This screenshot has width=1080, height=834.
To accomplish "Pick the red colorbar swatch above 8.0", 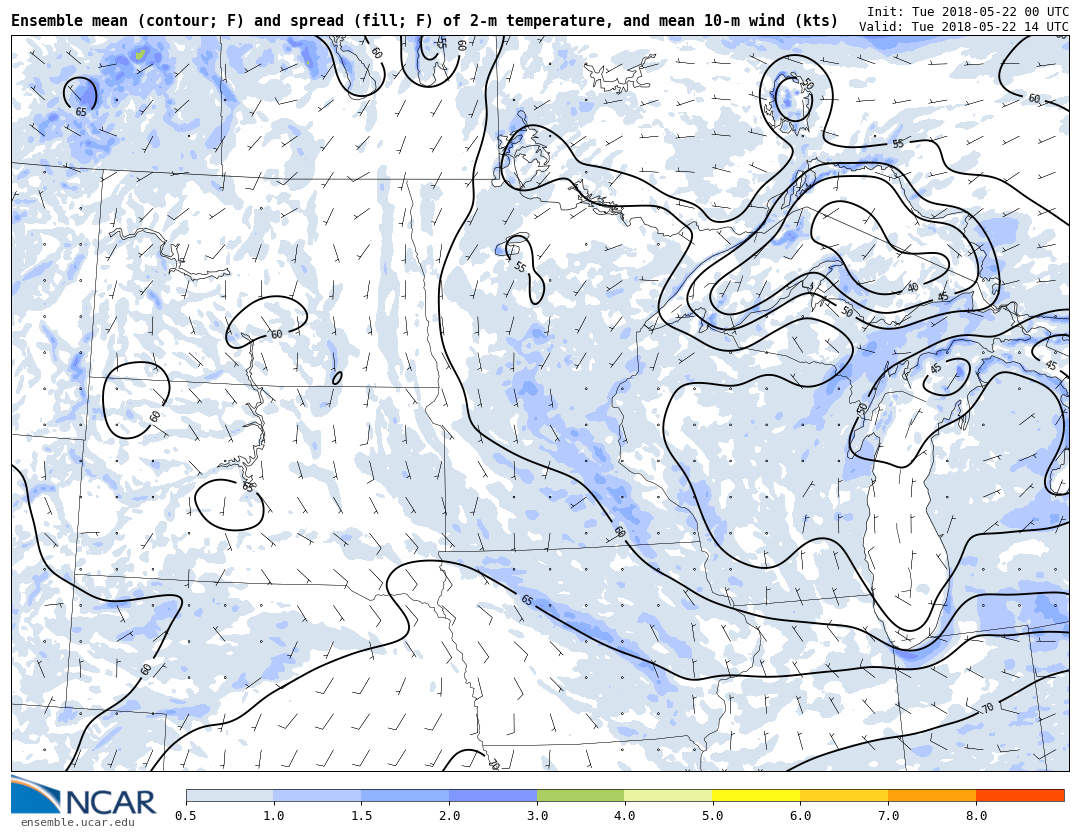I will pos(1020,796).
